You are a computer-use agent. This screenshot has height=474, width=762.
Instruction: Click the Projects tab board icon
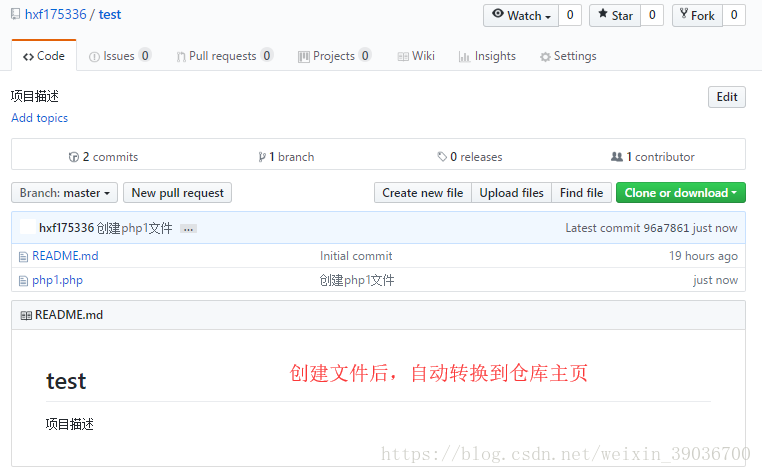point(304,57)
